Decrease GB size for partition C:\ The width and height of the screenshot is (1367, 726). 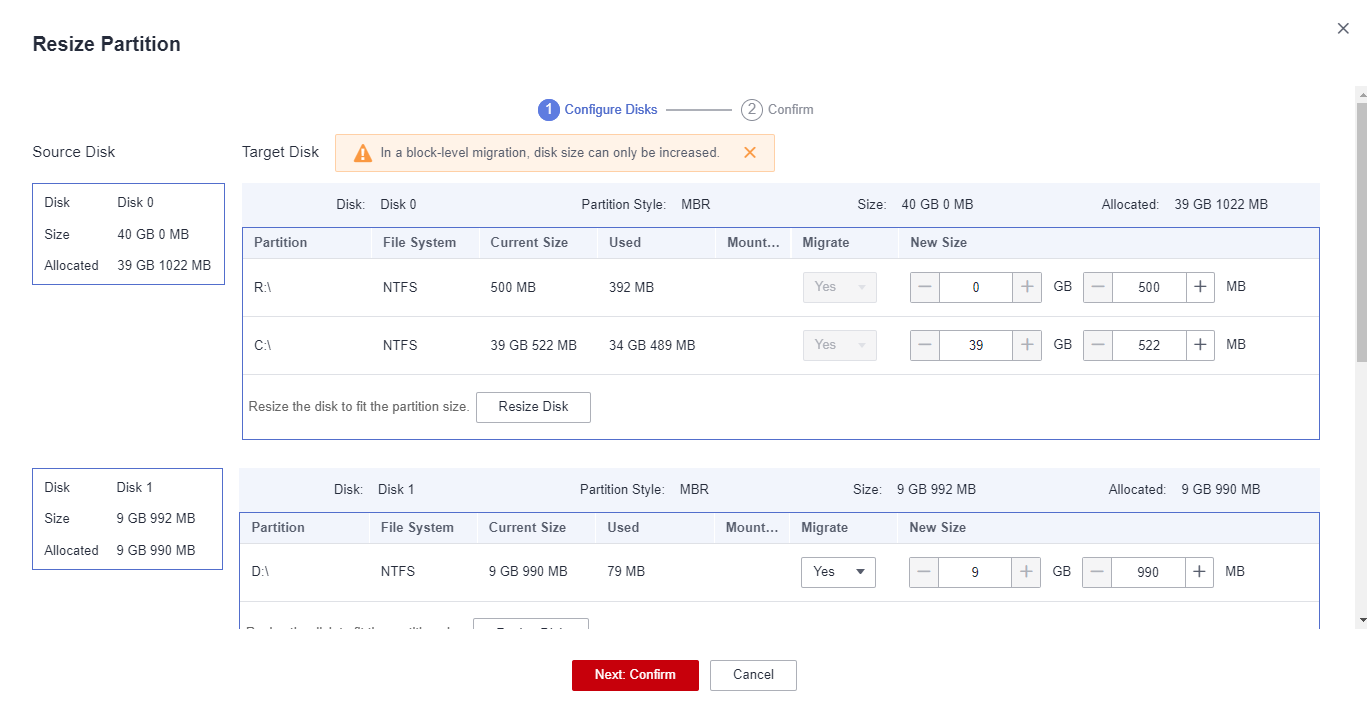click(x=925, y=345)
